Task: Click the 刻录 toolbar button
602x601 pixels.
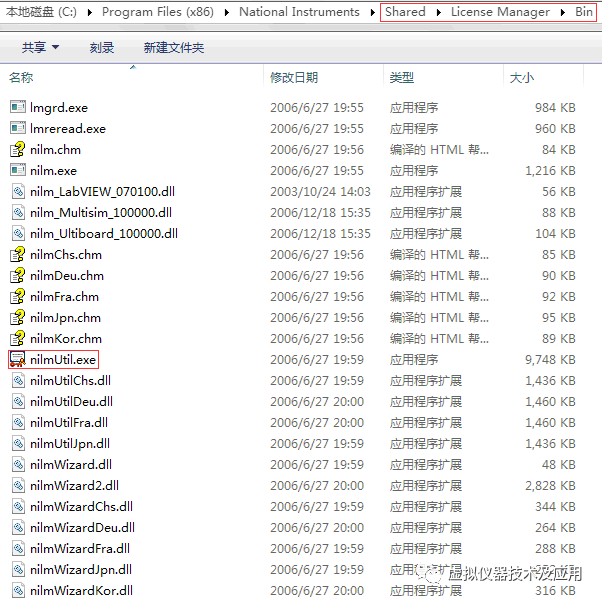Action: pyautogui.click(x=102, y=47)
